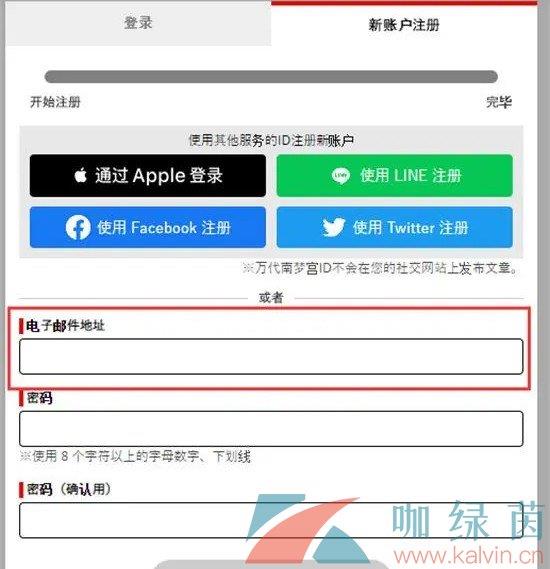
Task: Click the registration progress bar
Action: coord(271,77)
